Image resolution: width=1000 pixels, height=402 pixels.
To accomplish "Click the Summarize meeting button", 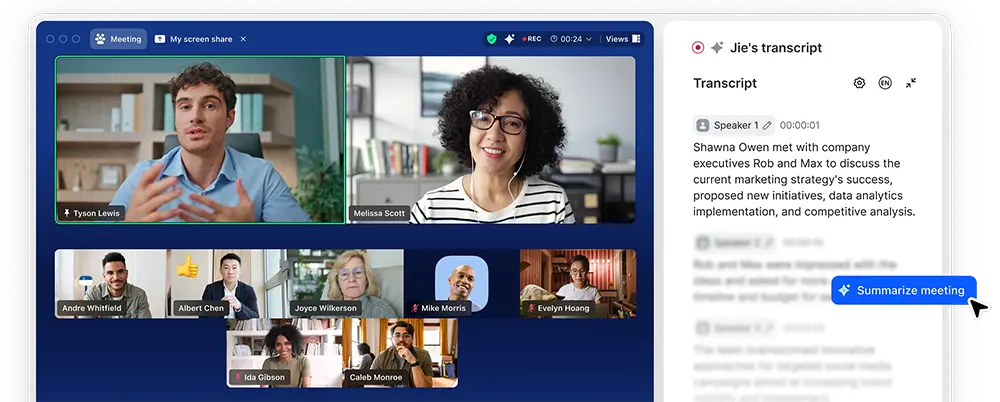I will [903, 290].
